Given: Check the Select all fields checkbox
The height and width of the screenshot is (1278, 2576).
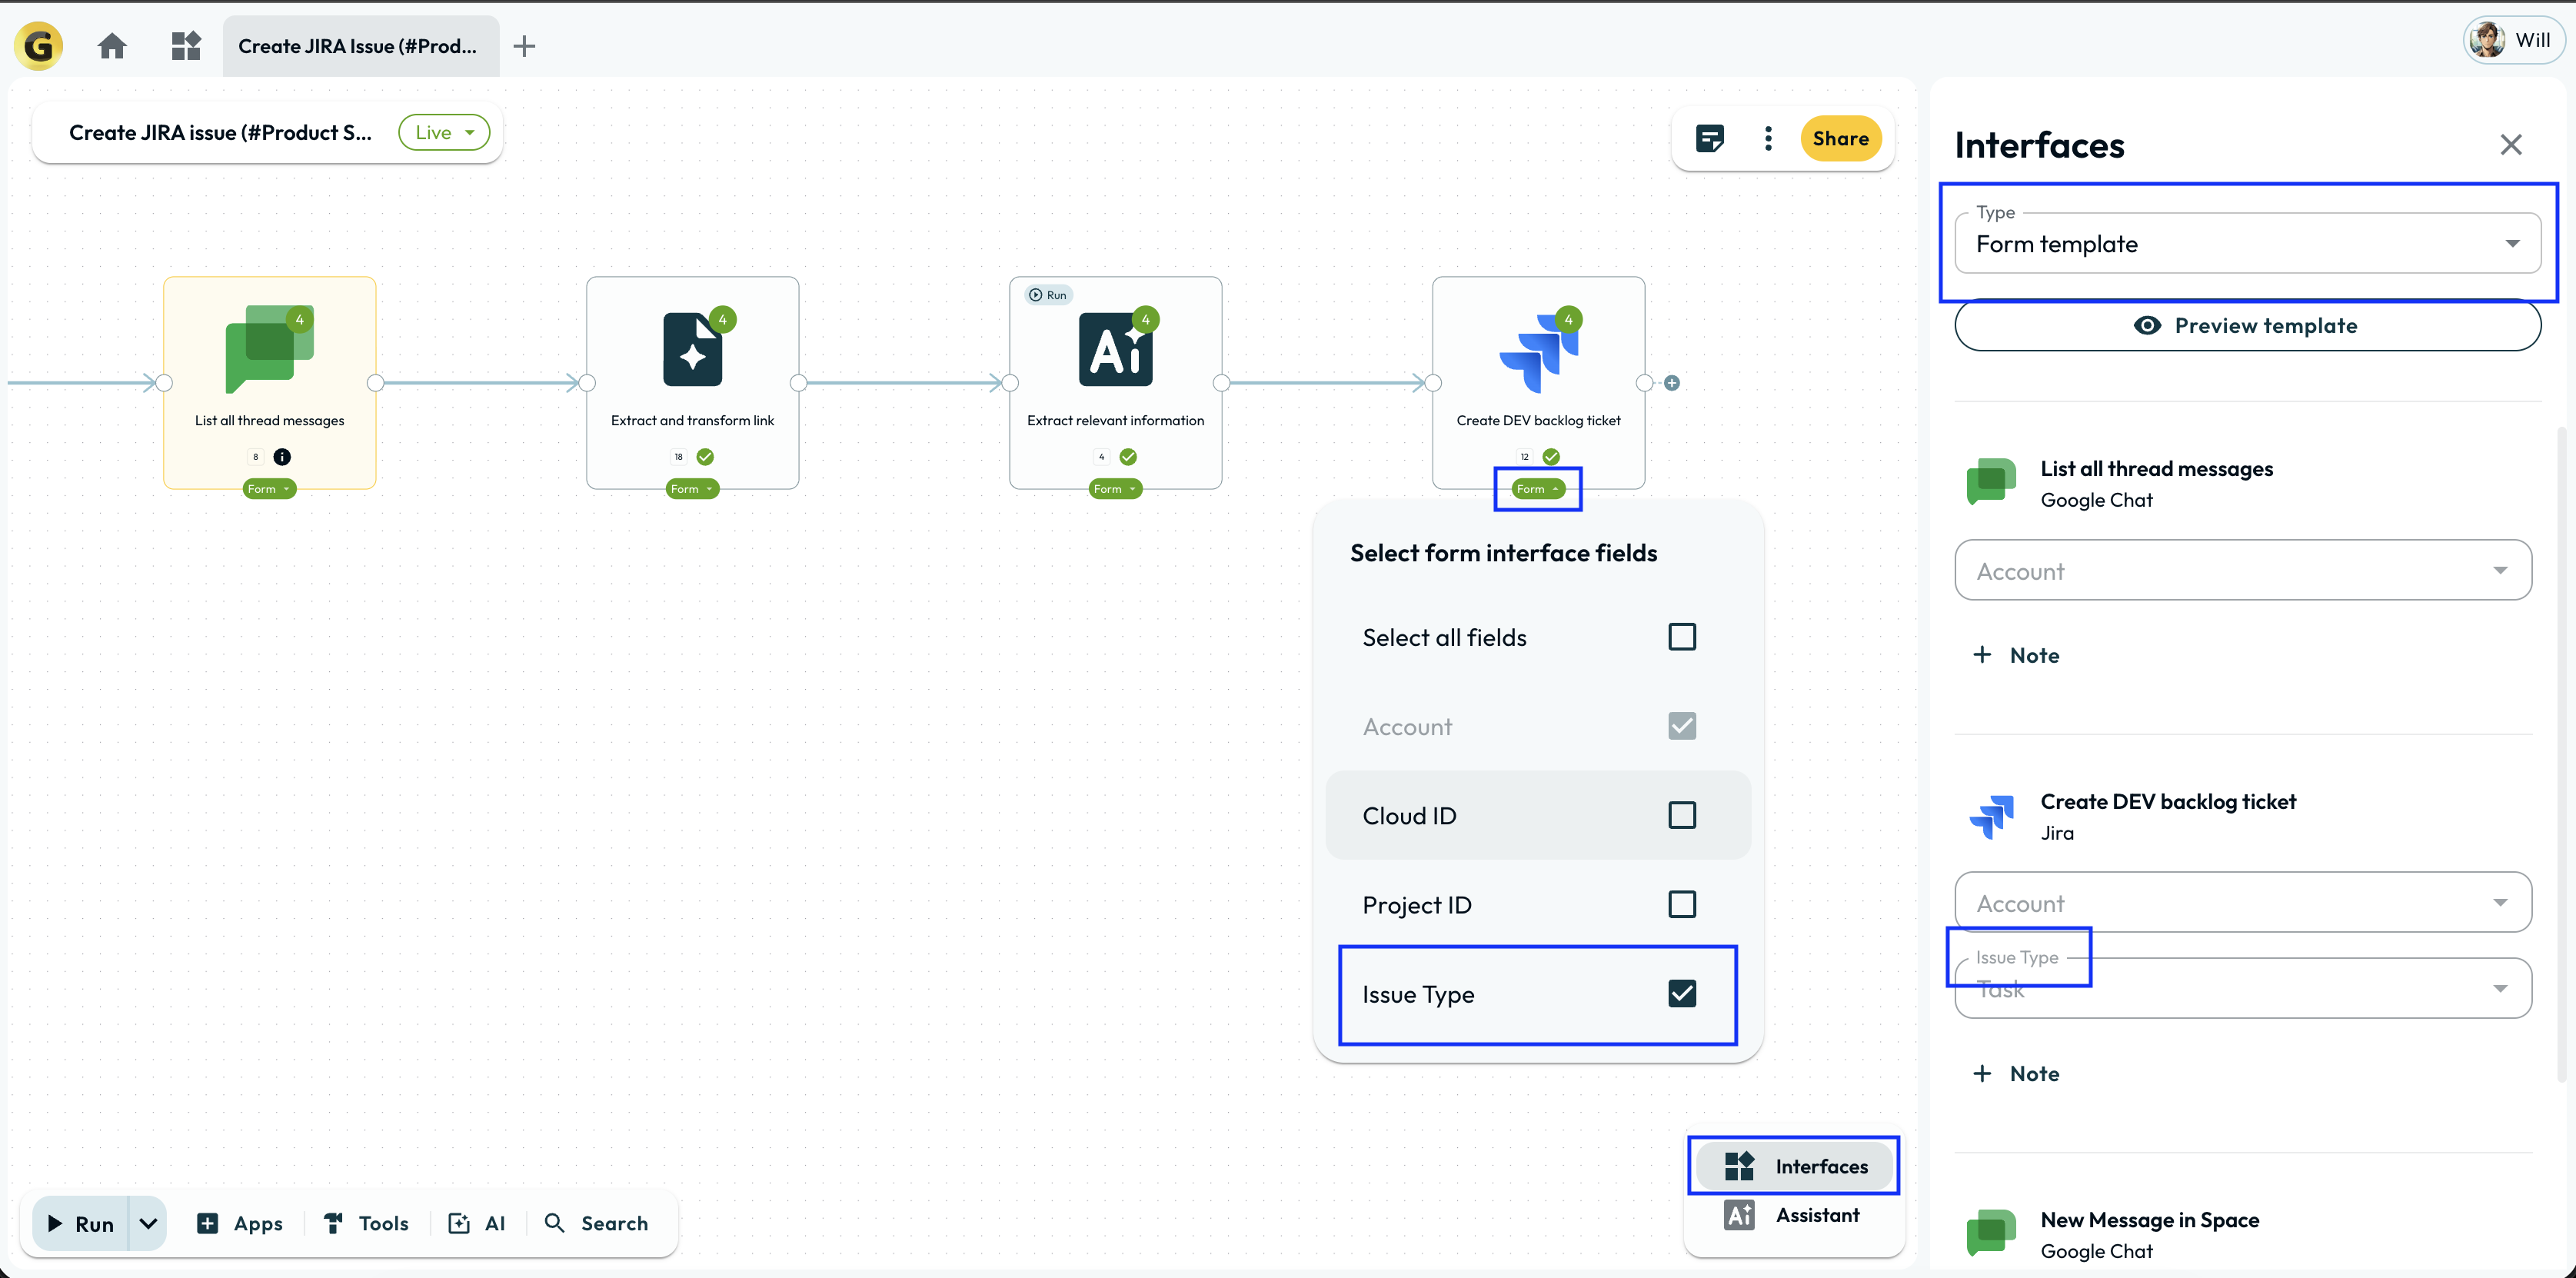Looking at the screenshot, I should (x=1682, y=637).
